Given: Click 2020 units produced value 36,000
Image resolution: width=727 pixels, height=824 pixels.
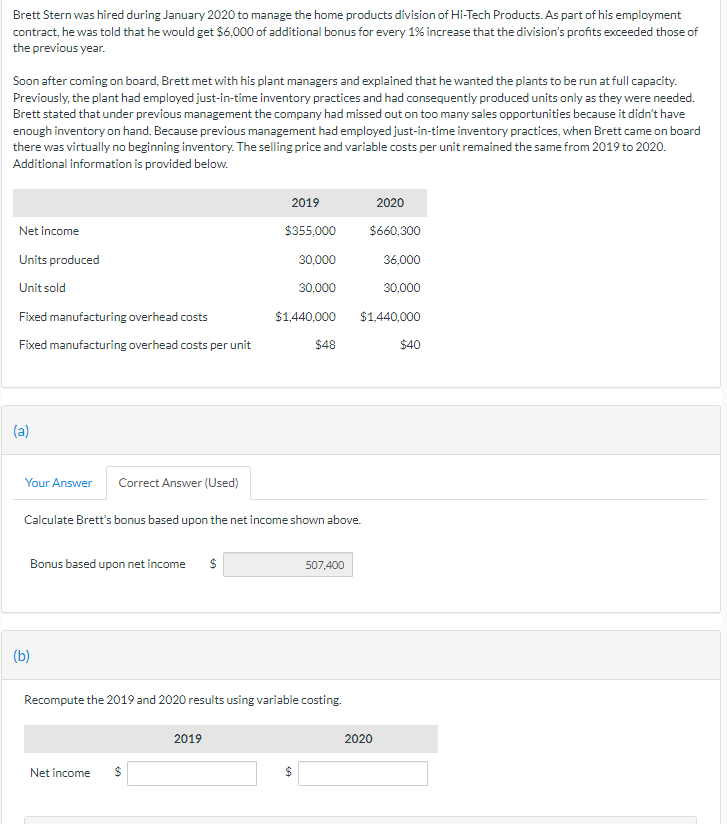Looking at the screenshot, I should [x=402, y=260].
